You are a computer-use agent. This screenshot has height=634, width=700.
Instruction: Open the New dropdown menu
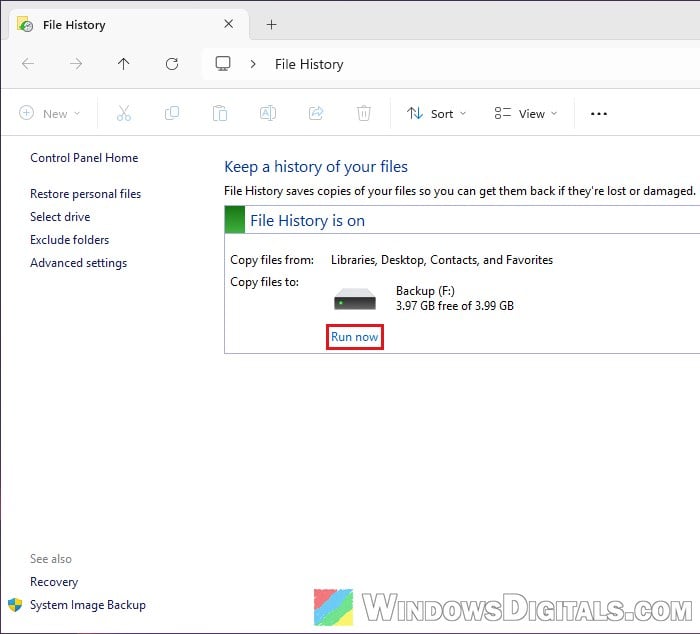pos(50,113)
